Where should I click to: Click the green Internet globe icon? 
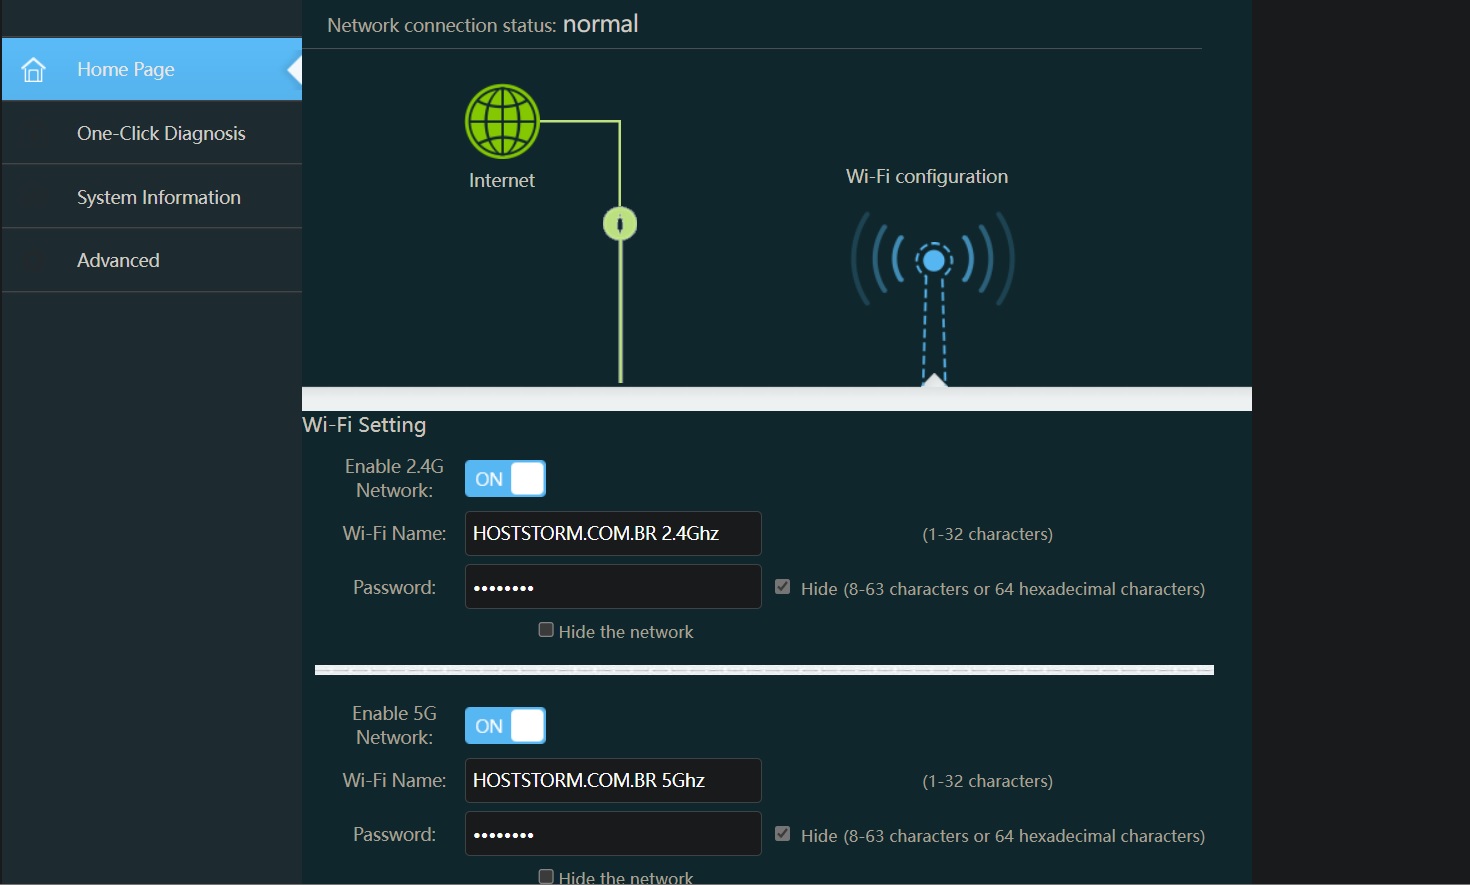click(502, 121)
